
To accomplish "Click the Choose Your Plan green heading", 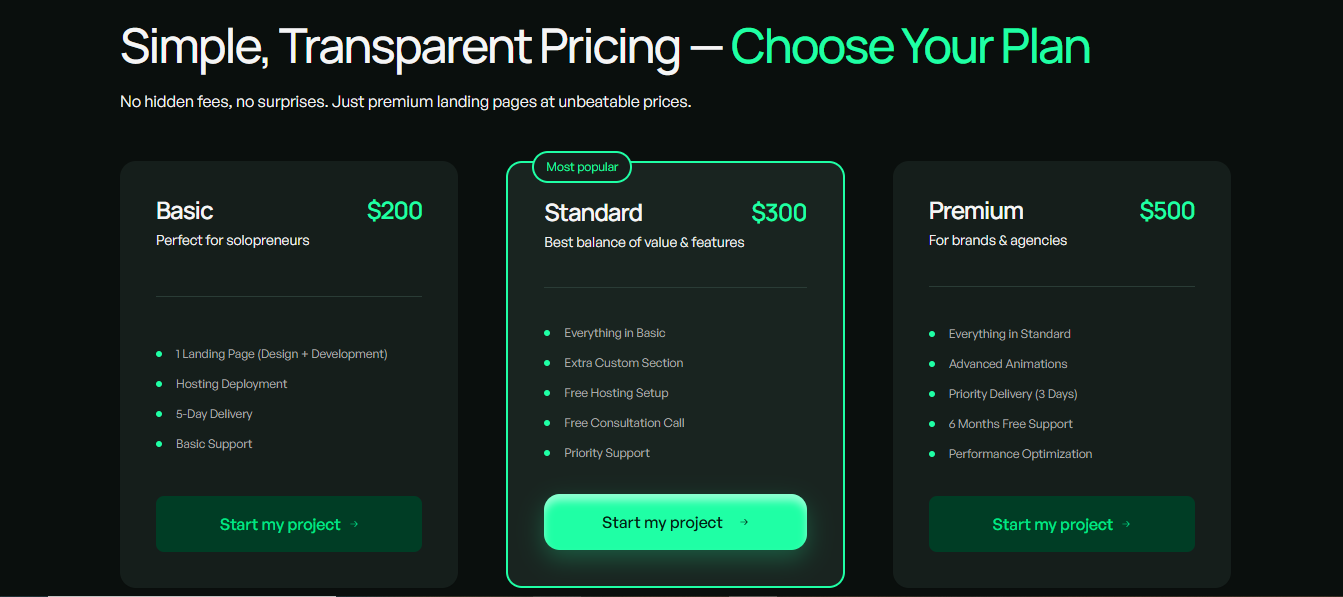I will [x=910, y=46].
